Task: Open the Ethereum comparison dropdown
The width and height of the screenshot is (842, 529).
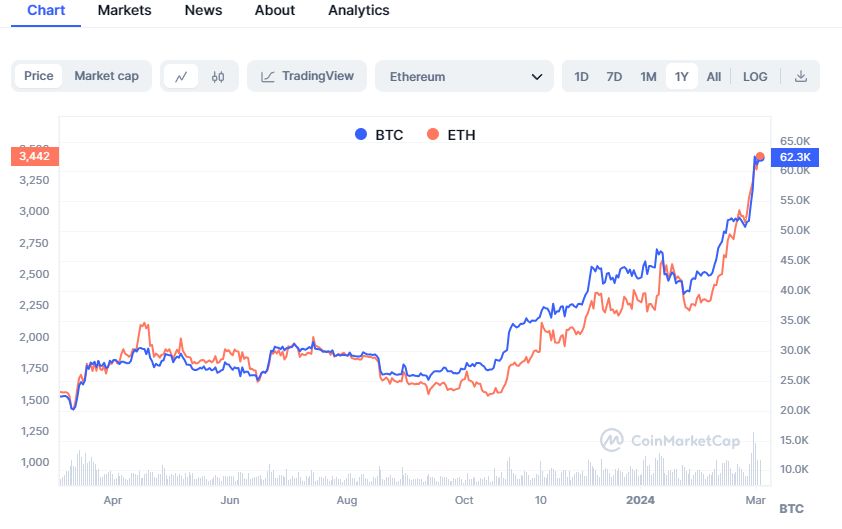Action: point(464,76)
